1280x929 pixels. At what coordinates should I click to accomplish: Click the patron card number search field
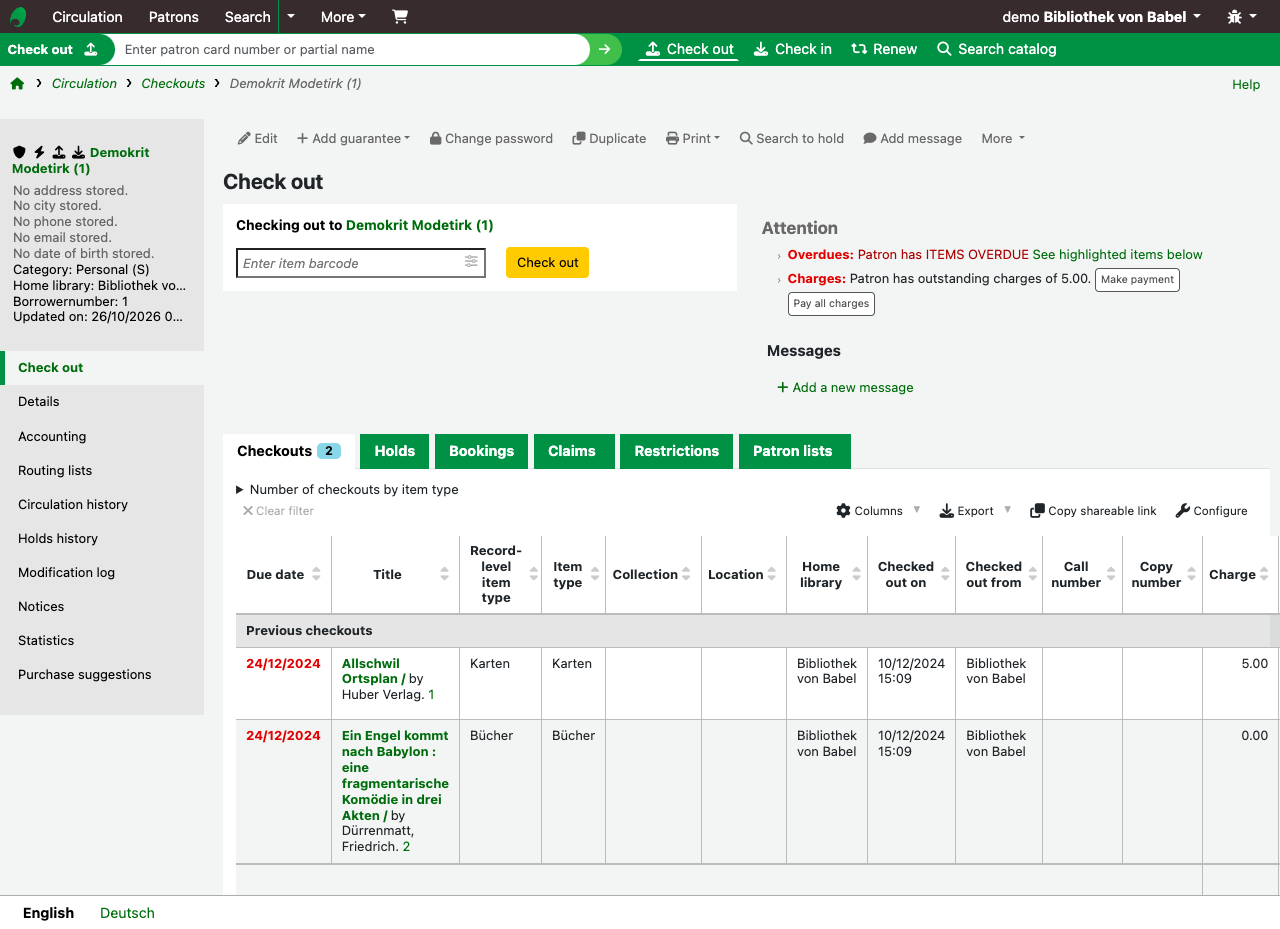[351, 49]
